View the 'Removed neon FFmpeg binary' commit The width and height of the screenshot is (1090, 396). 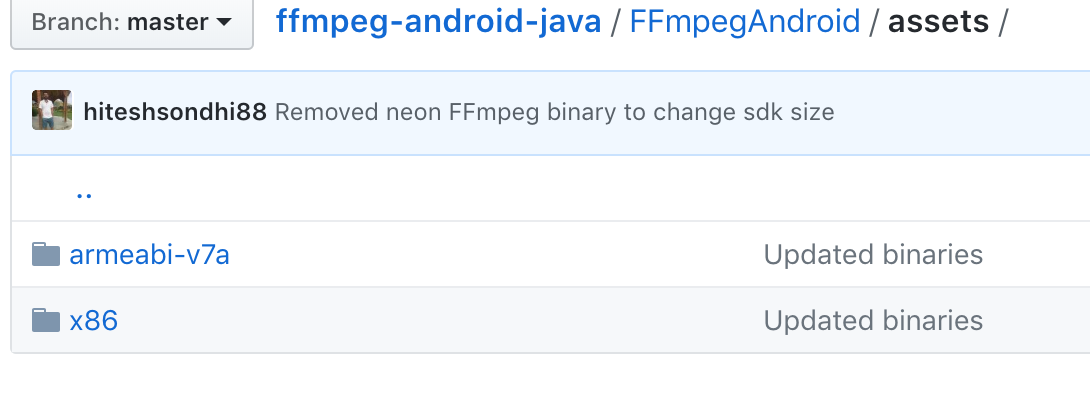click(555, 112)
